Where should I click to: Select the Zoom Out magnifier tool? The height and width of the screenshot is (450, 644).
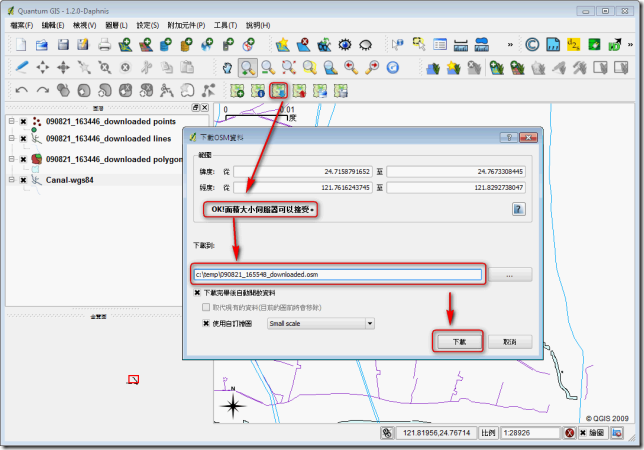point(268,68)
